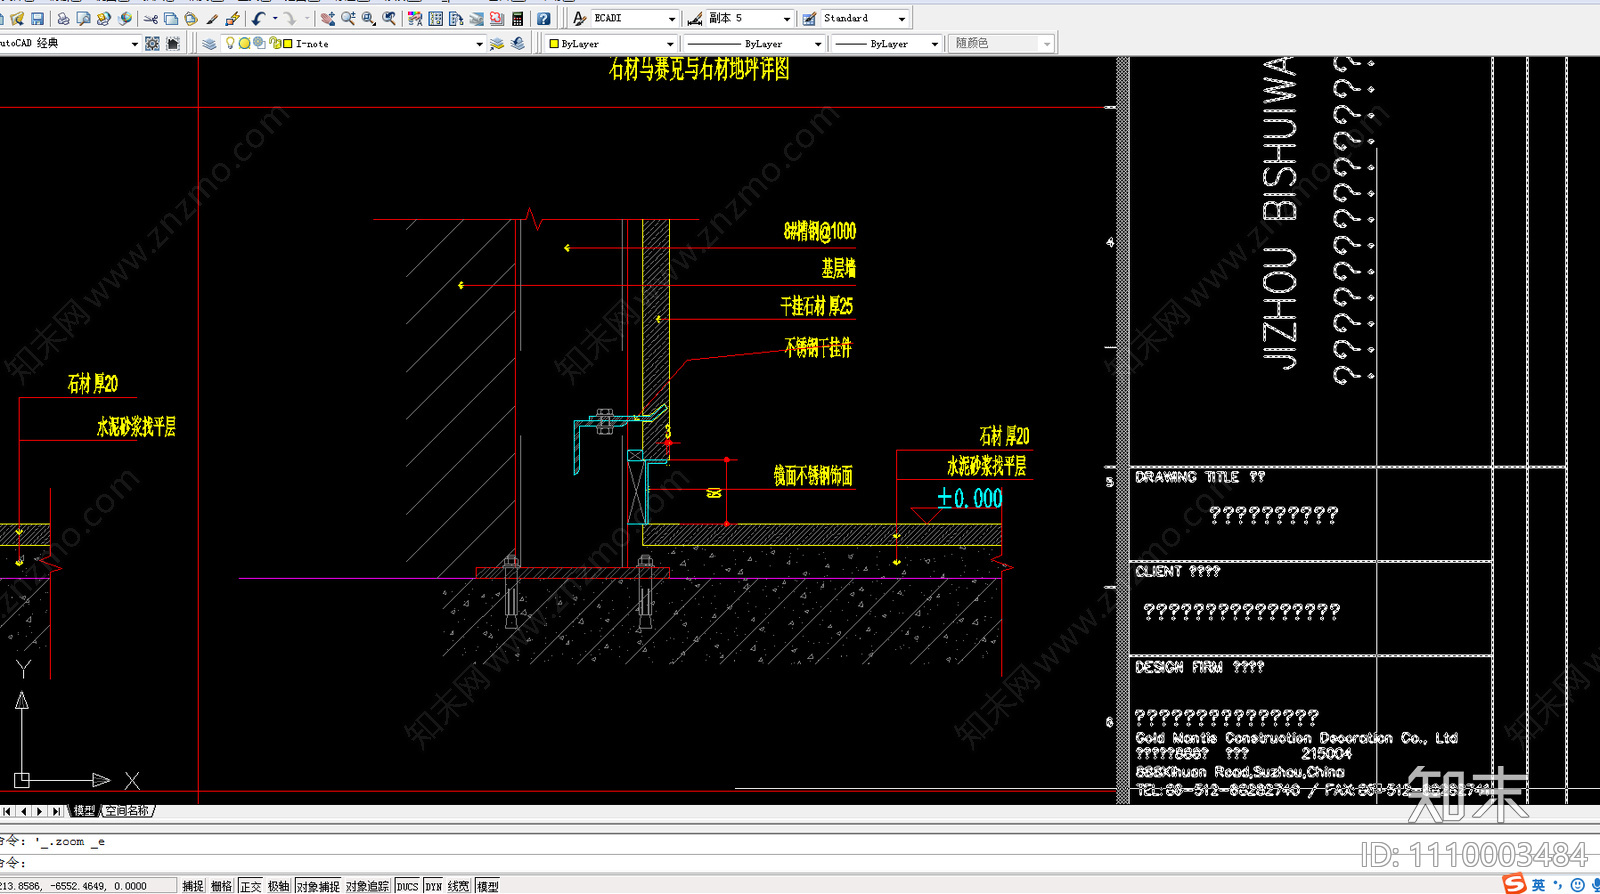Click the 线宽 lineweight status button
This screenshot has height=894, width=1600.
coord(458,886)
